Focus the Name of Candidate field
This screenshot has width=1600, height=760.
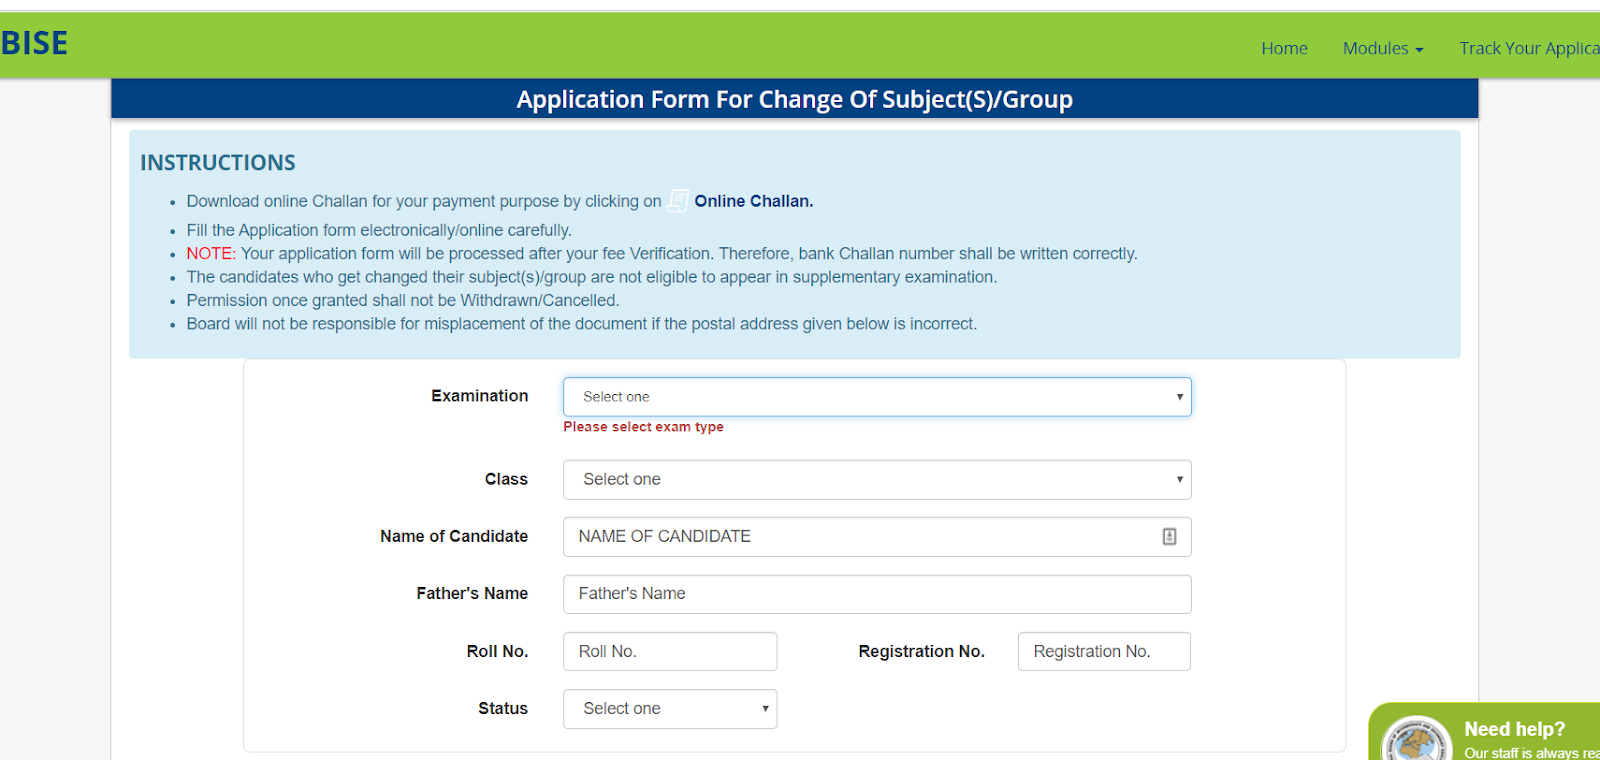[860, 537]
